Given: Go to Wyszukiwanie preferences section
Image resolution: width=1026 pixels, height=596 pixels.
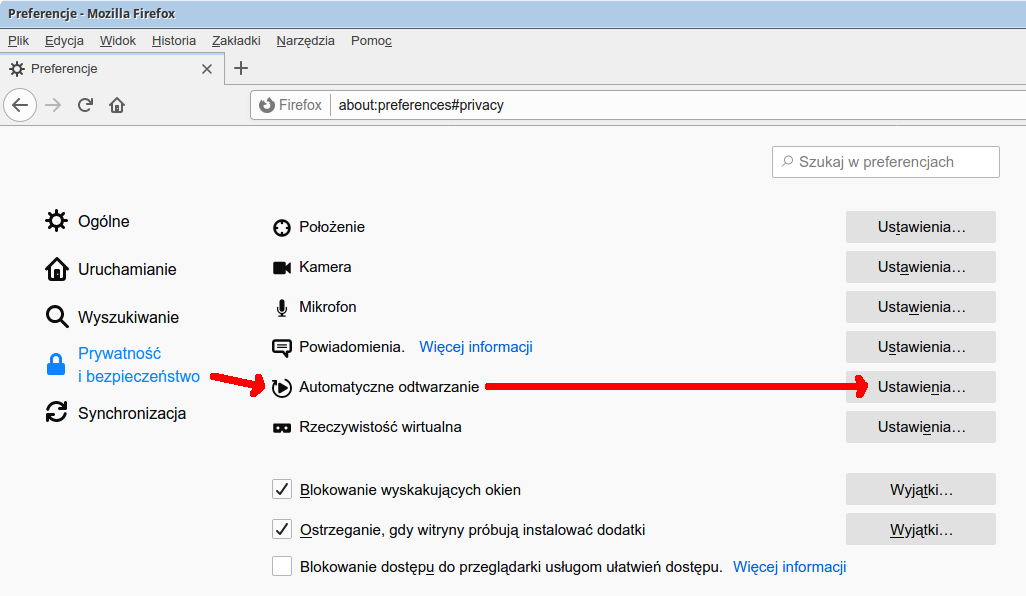Looking at the screenshot, I should (112, 317).
